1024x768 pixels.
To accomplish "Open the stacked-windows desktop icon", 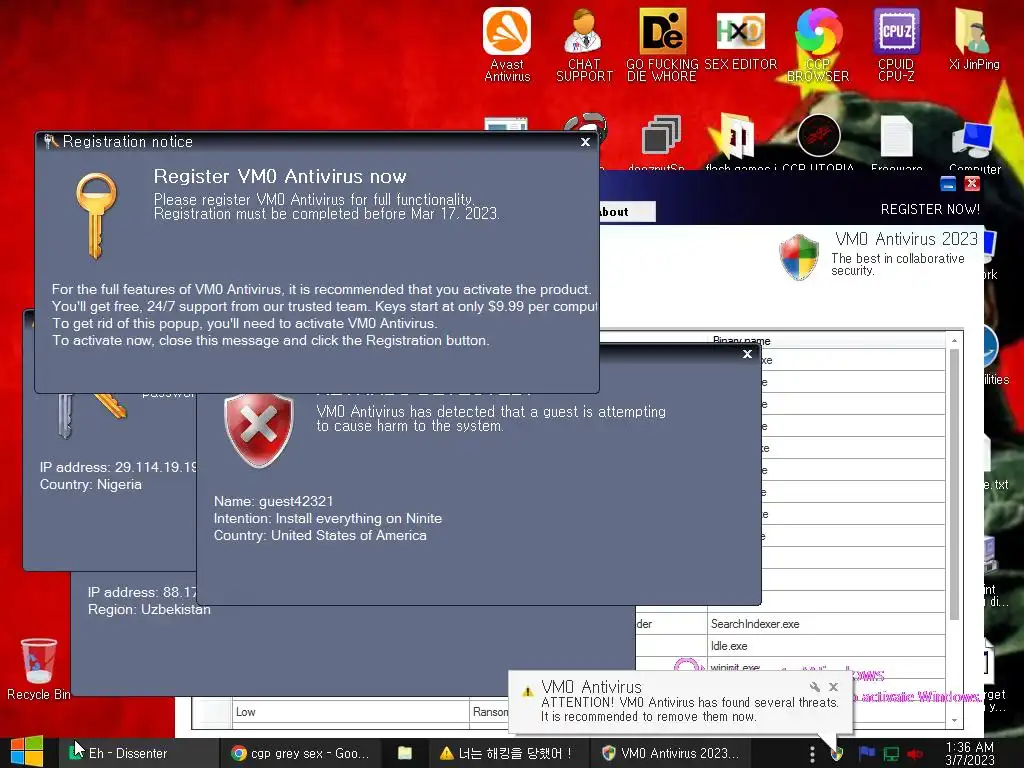I will click(x=661, y=136).
